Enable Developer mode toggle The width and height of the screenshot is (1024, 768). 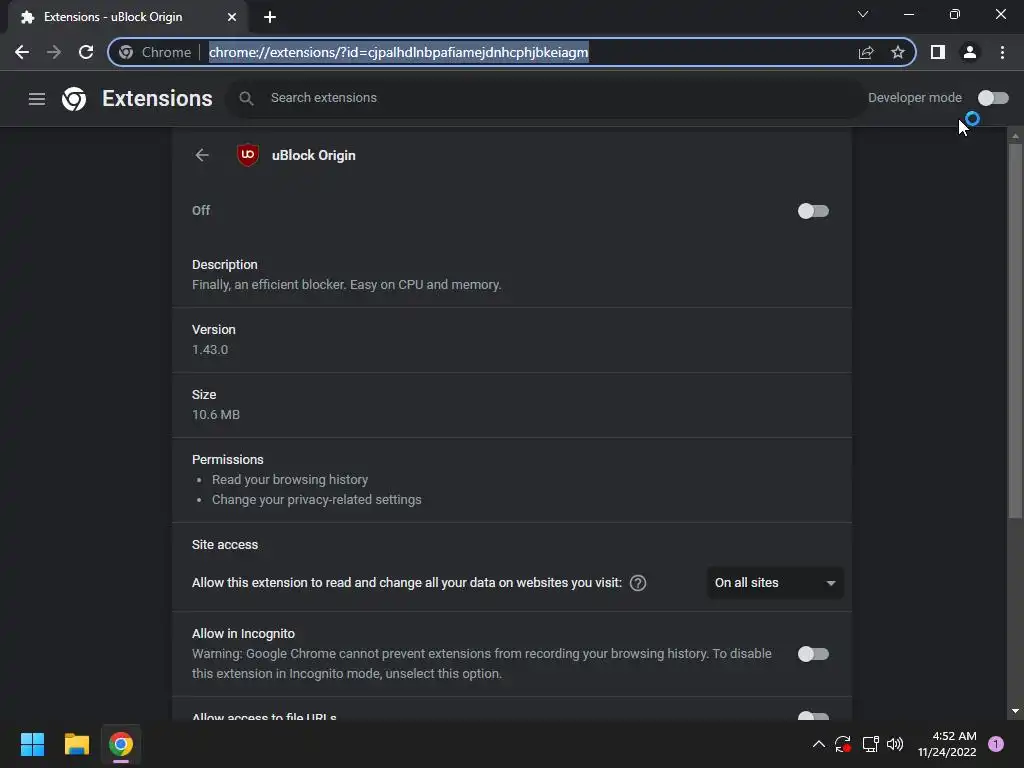(993, 98)
